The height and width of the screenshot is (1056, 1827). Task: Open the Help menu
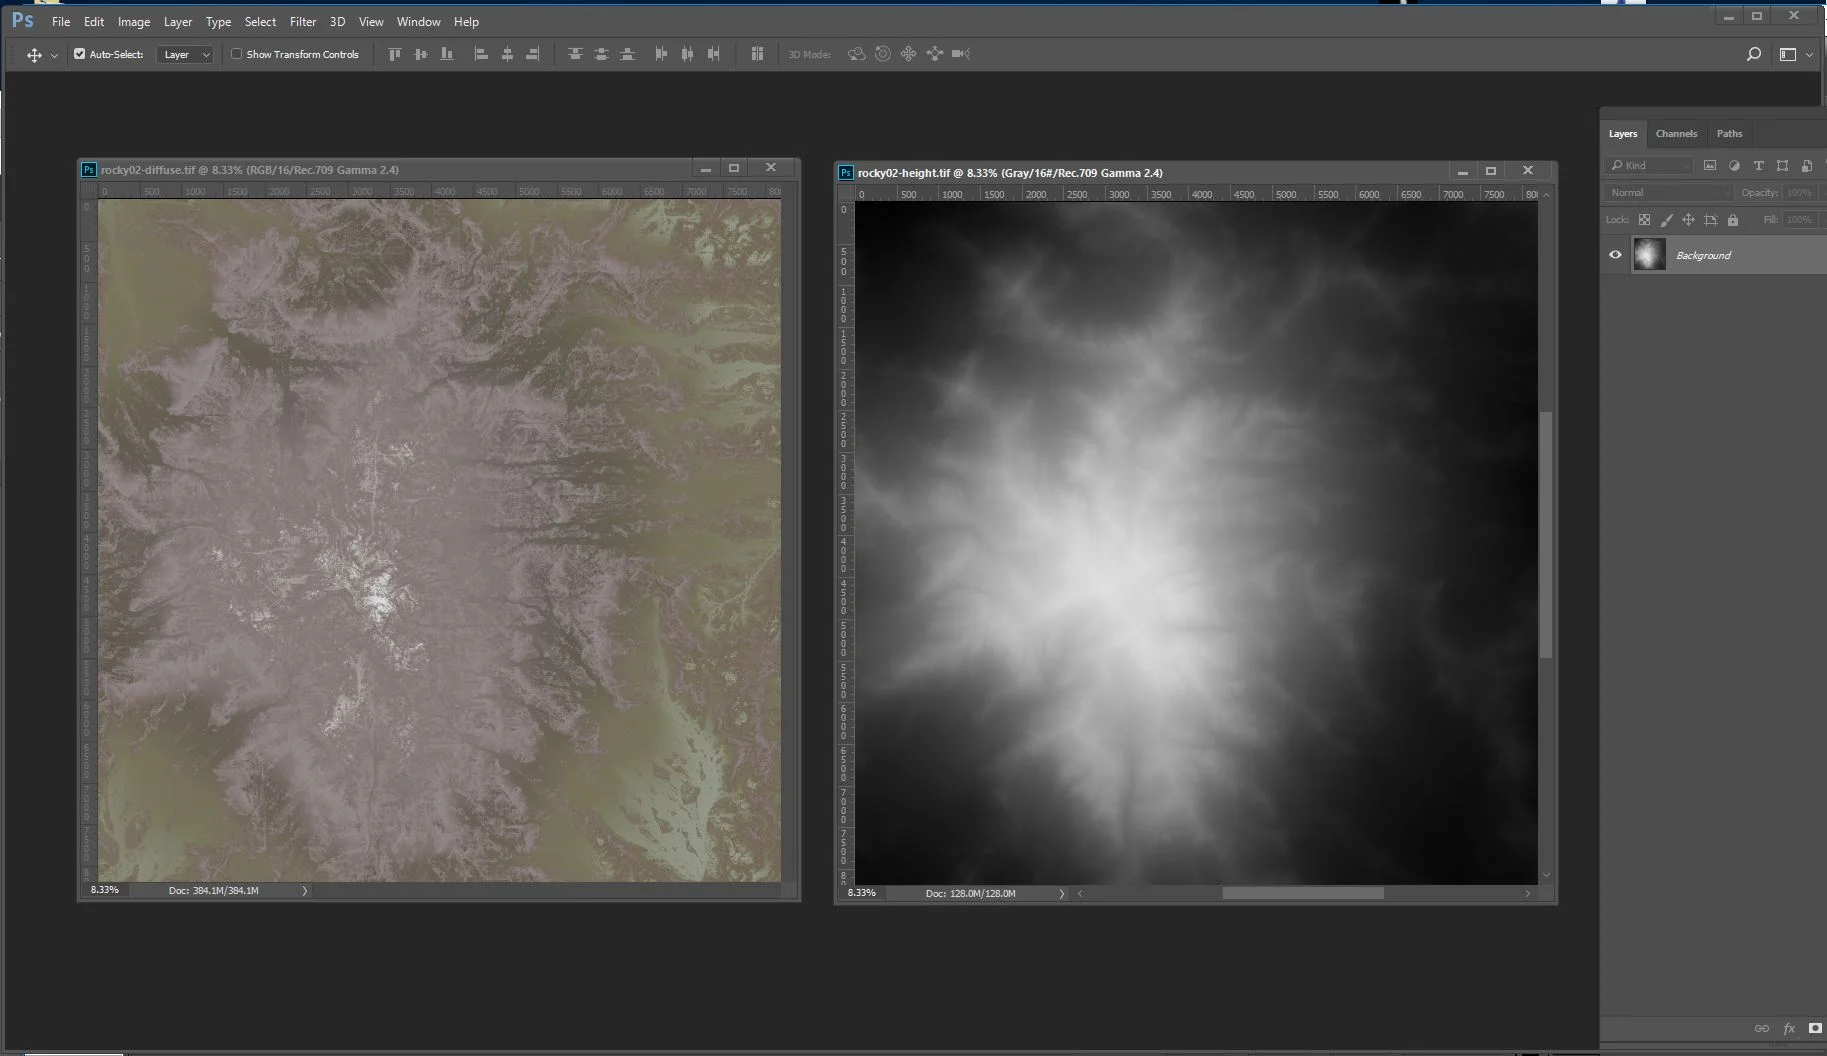tap(466, 21)
